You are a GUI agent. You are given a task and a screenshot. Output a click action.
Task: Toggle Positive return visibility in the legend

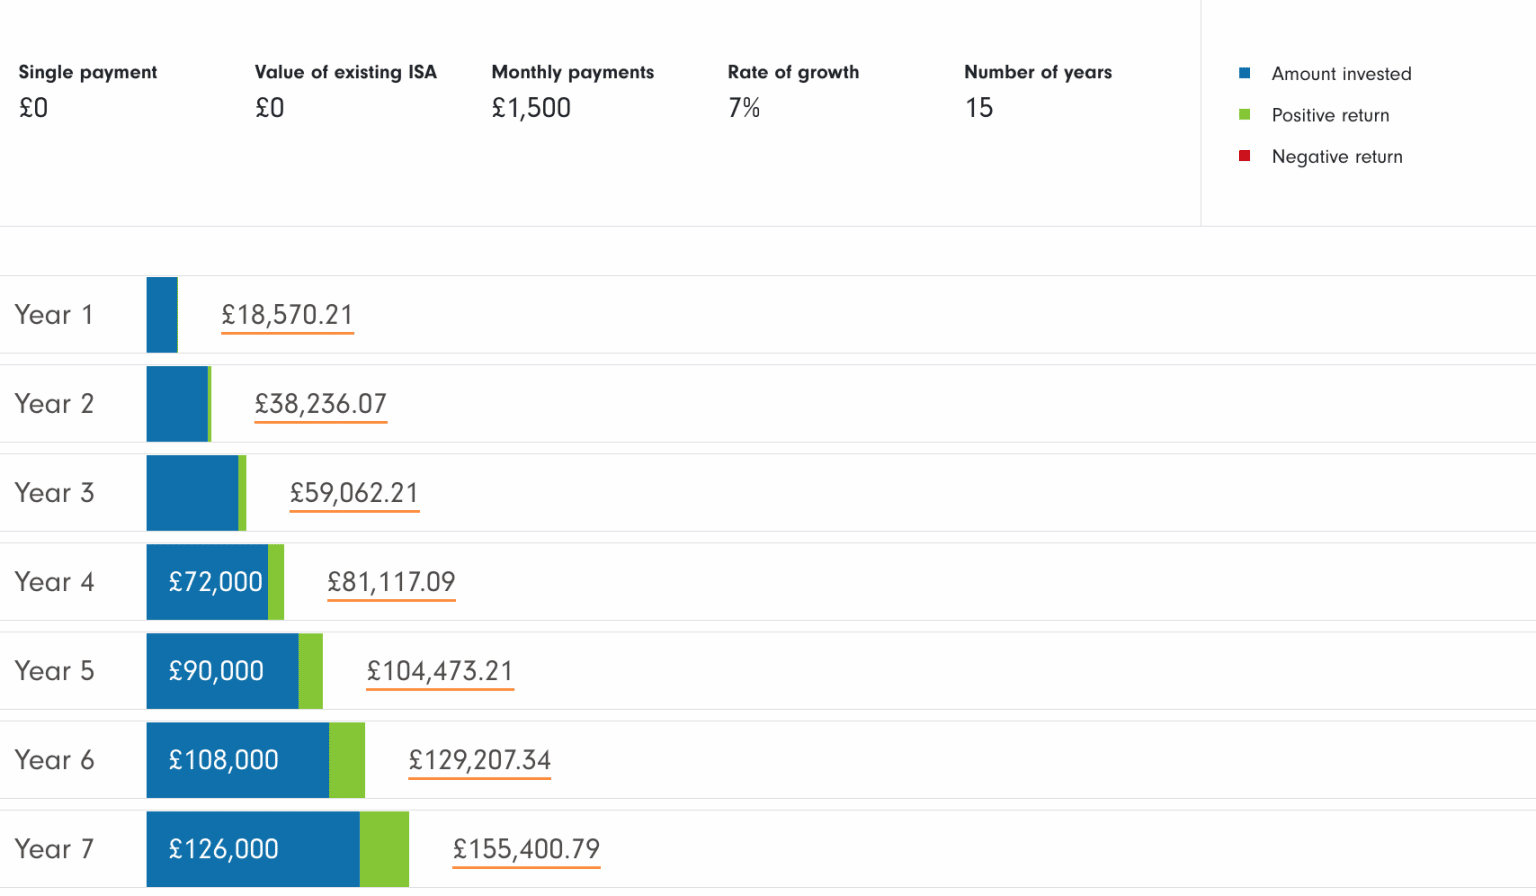pyautogui.click(x=1330, y=114)
